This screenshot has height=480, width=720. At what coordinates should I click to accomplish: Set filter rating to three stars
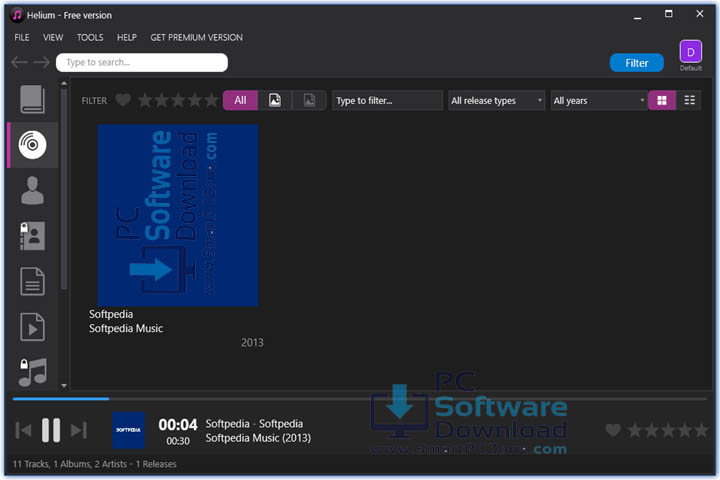coord(178,100)
